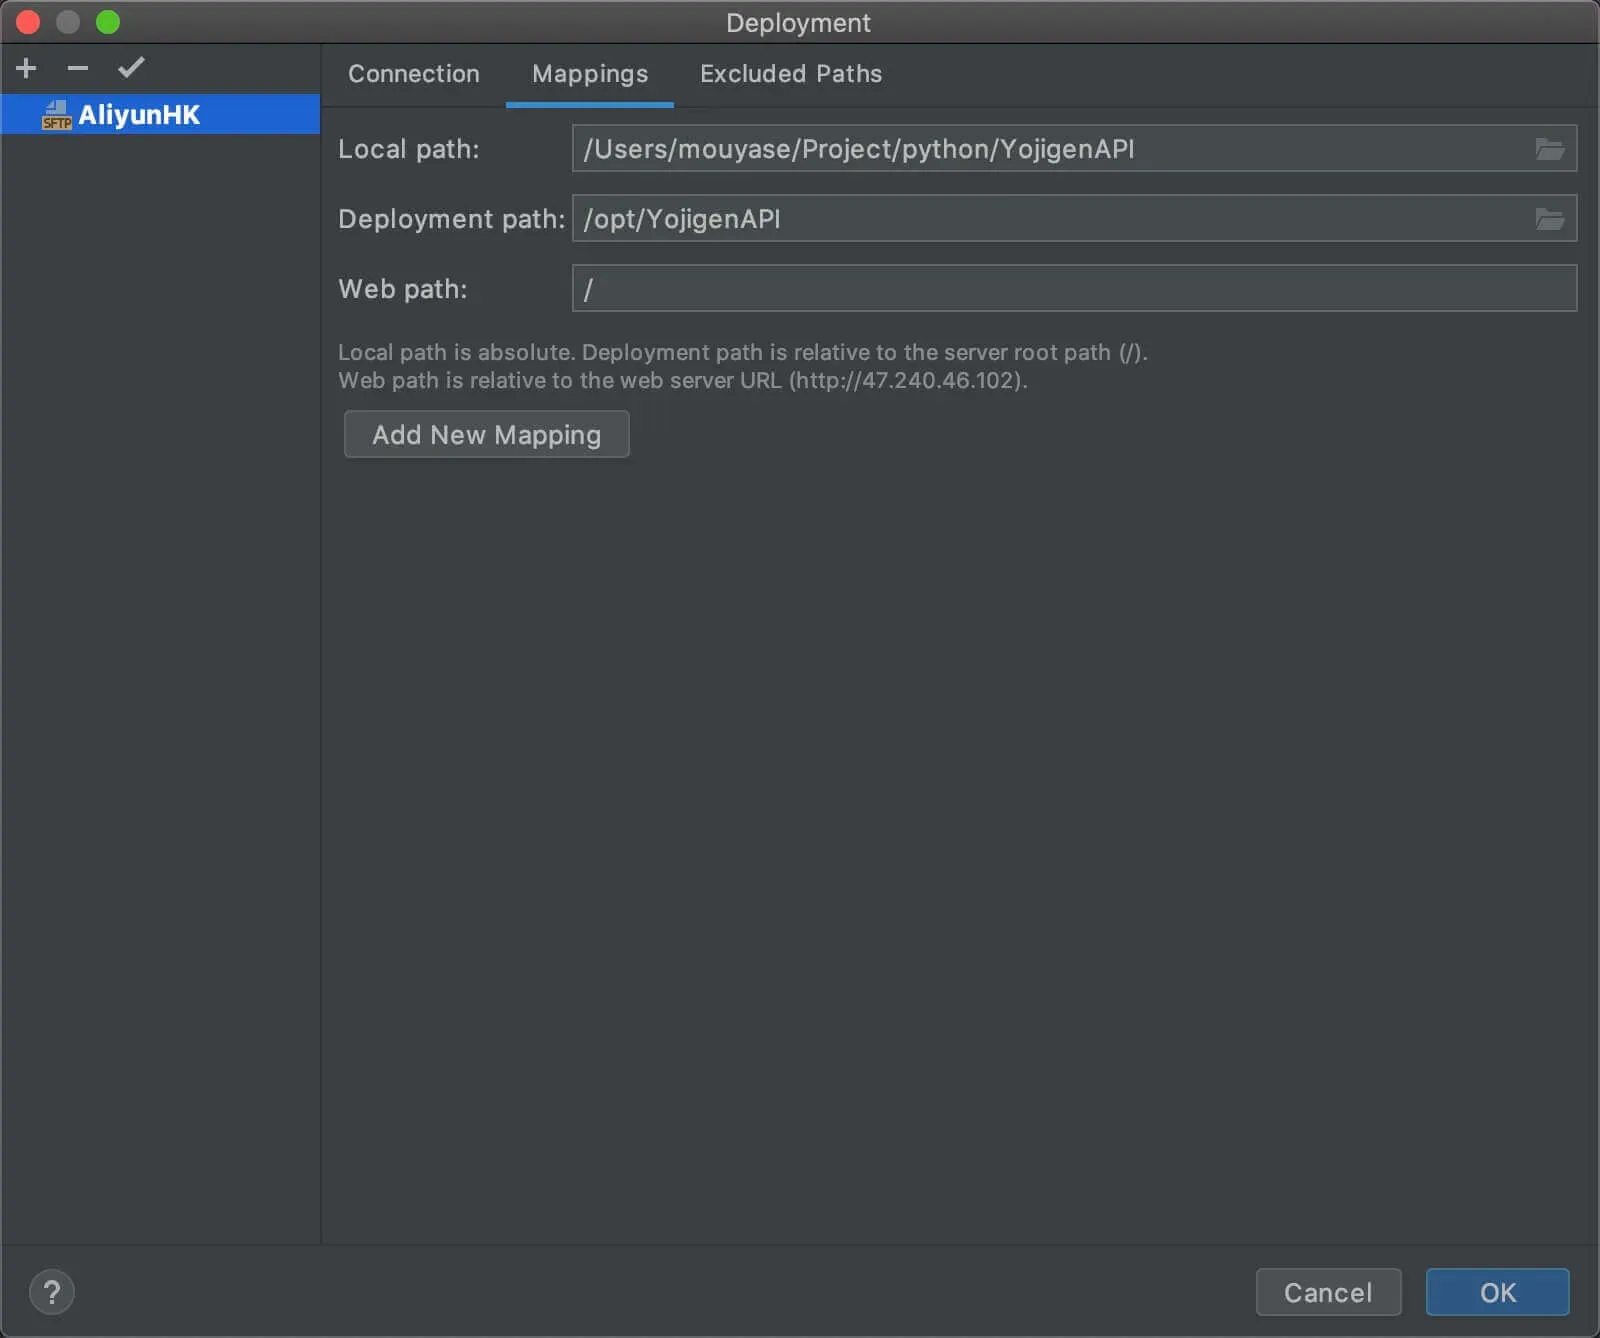The height and width of the screenshot is (1338, 1600).
Task: Remove selected server with minus icon
Action: tap(78, 68)
